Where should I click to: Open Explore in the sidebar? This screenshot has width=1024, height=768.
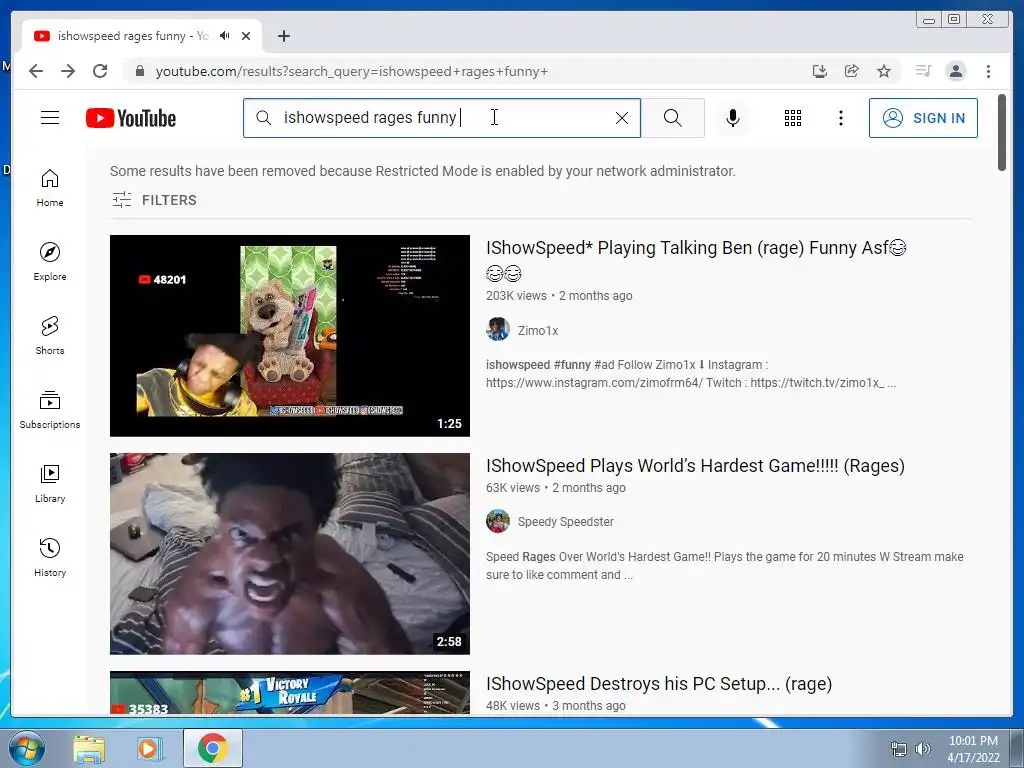point(50,261)
